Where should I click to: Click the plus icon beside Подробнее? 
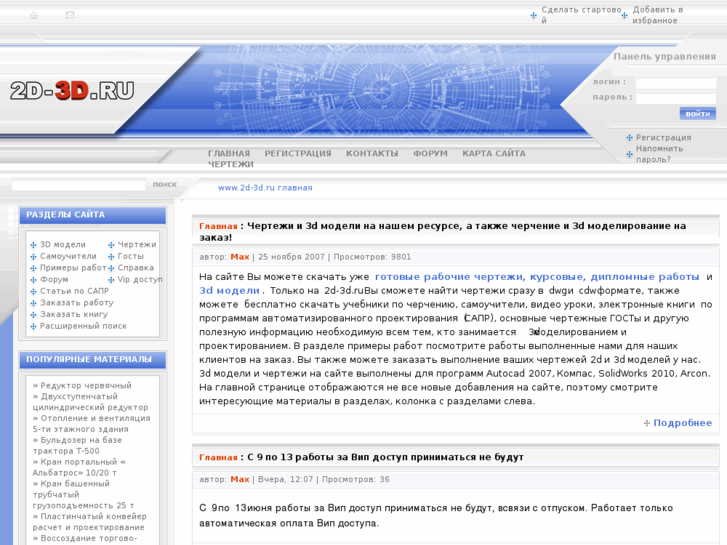coord(647,423)
